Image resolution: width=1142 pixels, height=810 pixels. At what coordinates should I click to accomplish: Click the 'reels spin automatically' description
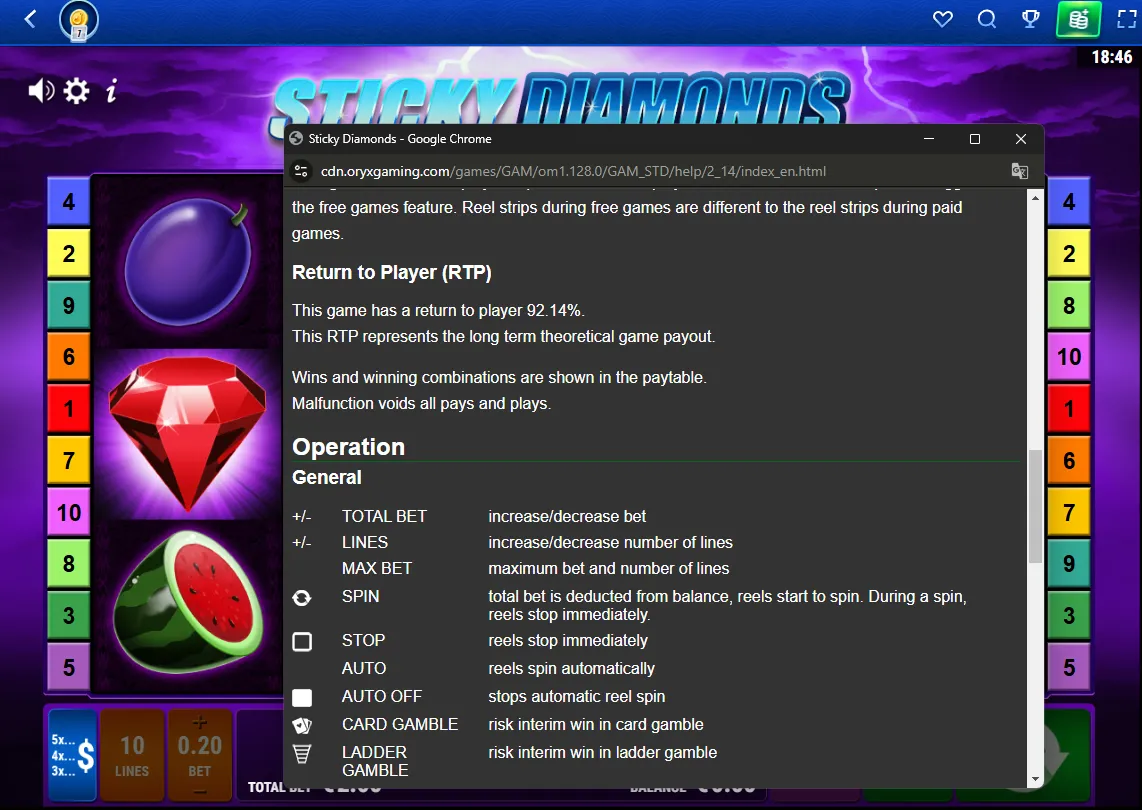click(572, 669)
